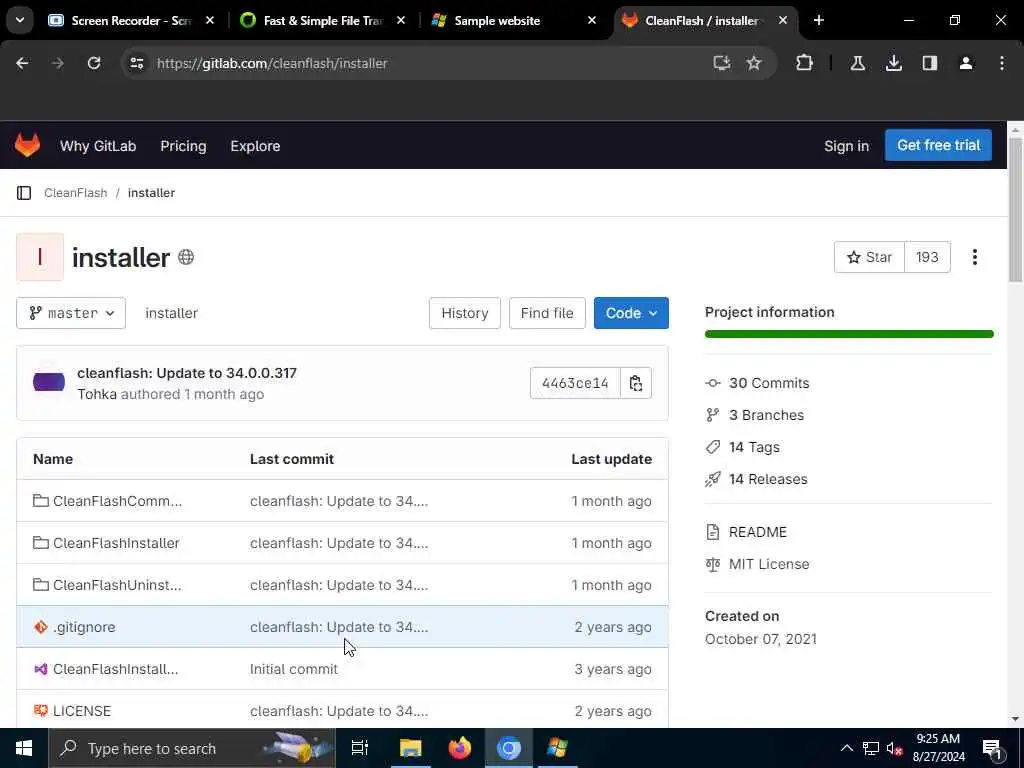This screenshot has width=1024, height=768.
Task: Toggle the GitLab sidebar panel icon
Action: point(24,193)
